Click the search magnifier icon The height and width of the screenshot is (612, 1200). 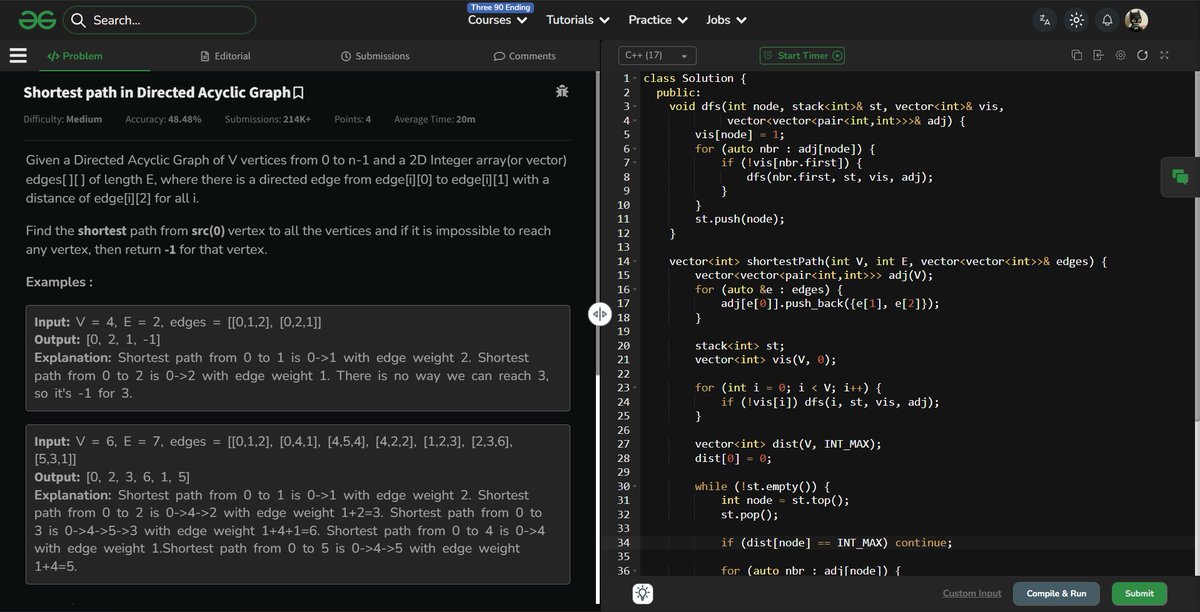click(77, 20)
